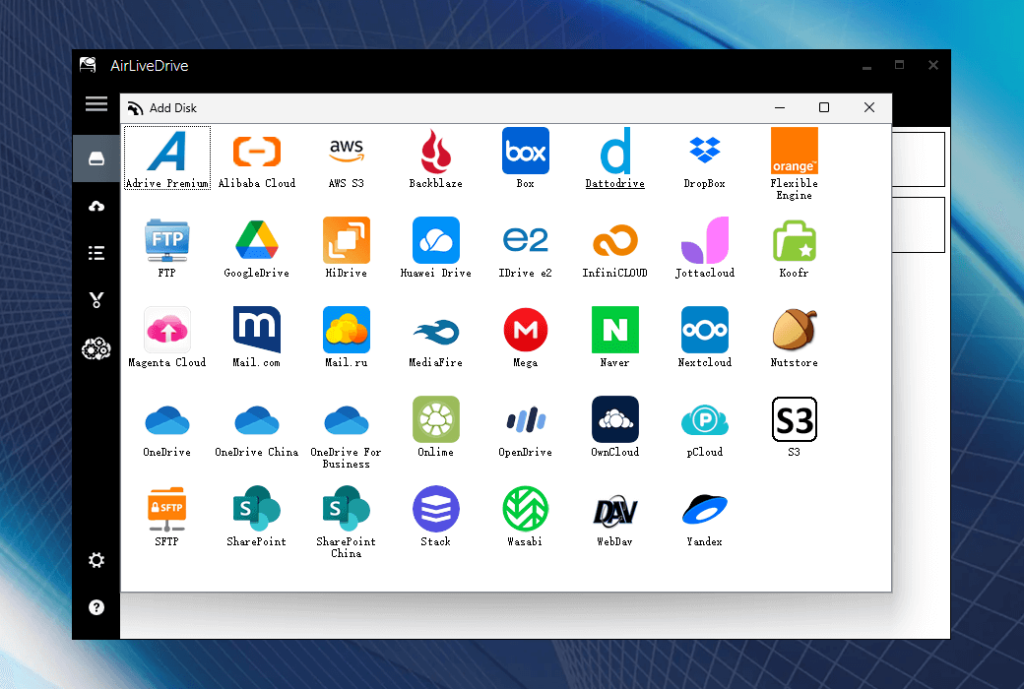1024x689 pixels.
Task: Minimize the Add Disk dialog
Action: 779,107
